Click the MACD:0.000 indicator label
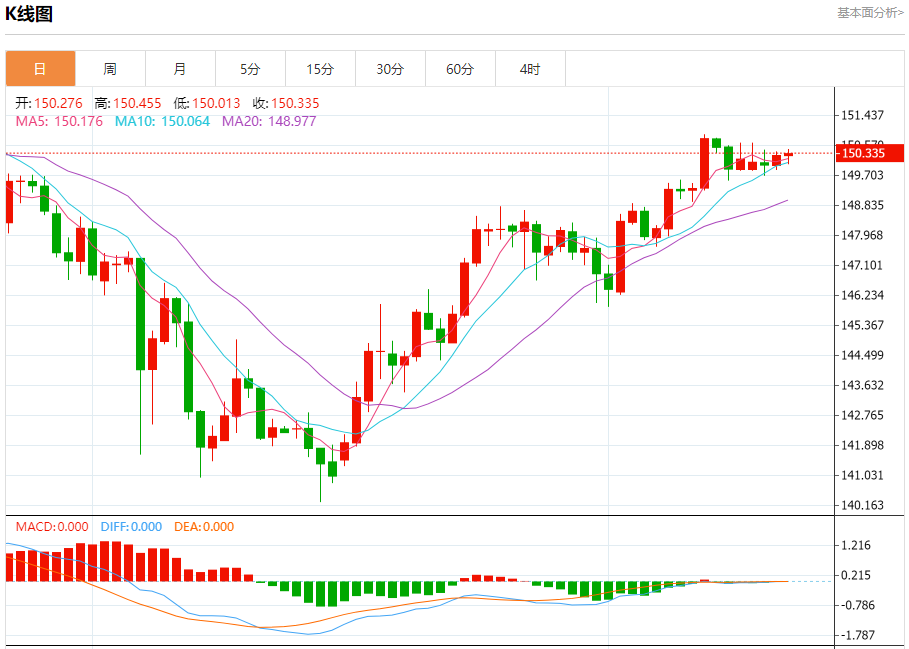Viewport: 909px width, 649px height. (x=52, y=527)
